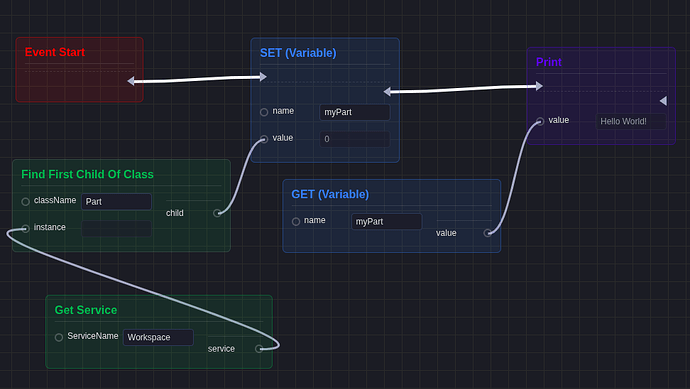Screen dimensions: 690x389
Task: Click the service output pin
Action: tap(259, 349)
